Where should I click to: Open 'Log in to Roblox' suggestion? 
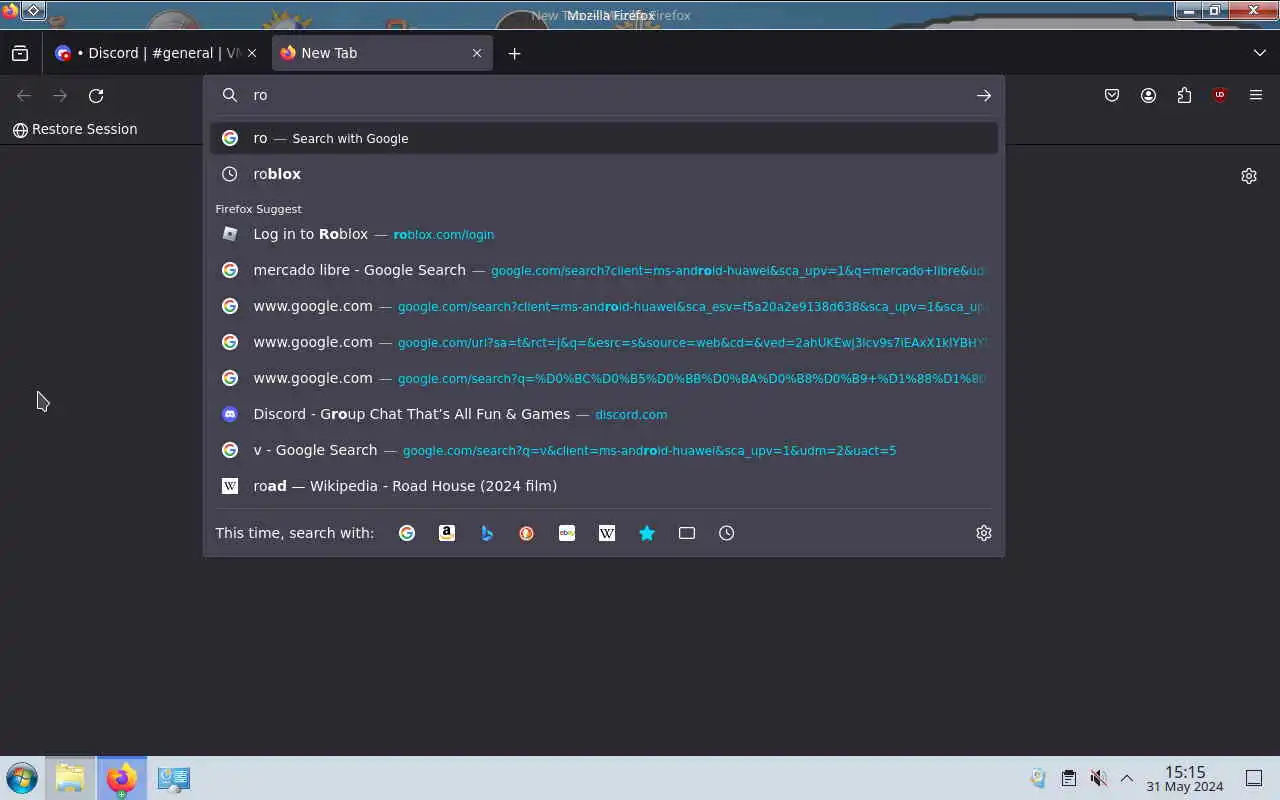click(604, 234)
